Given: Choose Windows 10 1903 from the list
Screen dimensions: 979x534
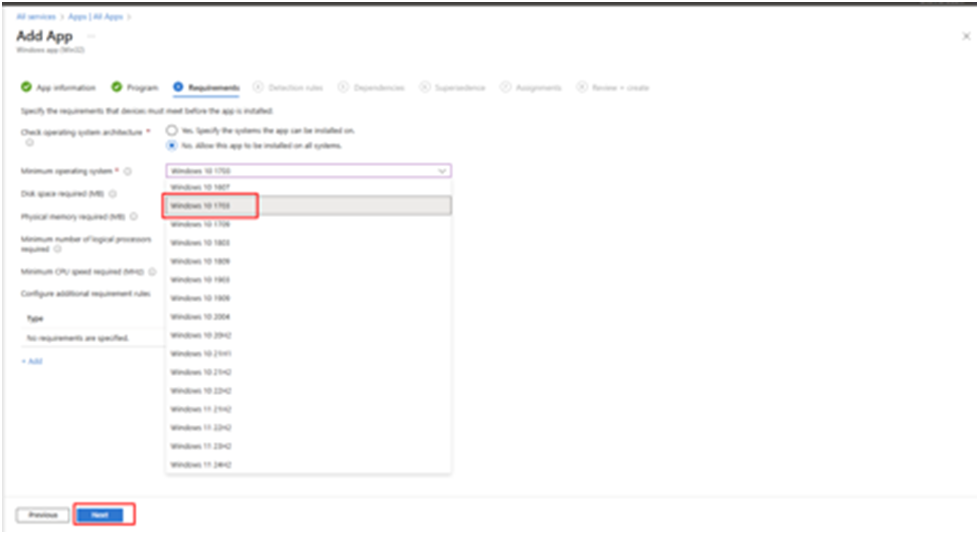Looking at the screenshot, I should click(x=308, y=280).
